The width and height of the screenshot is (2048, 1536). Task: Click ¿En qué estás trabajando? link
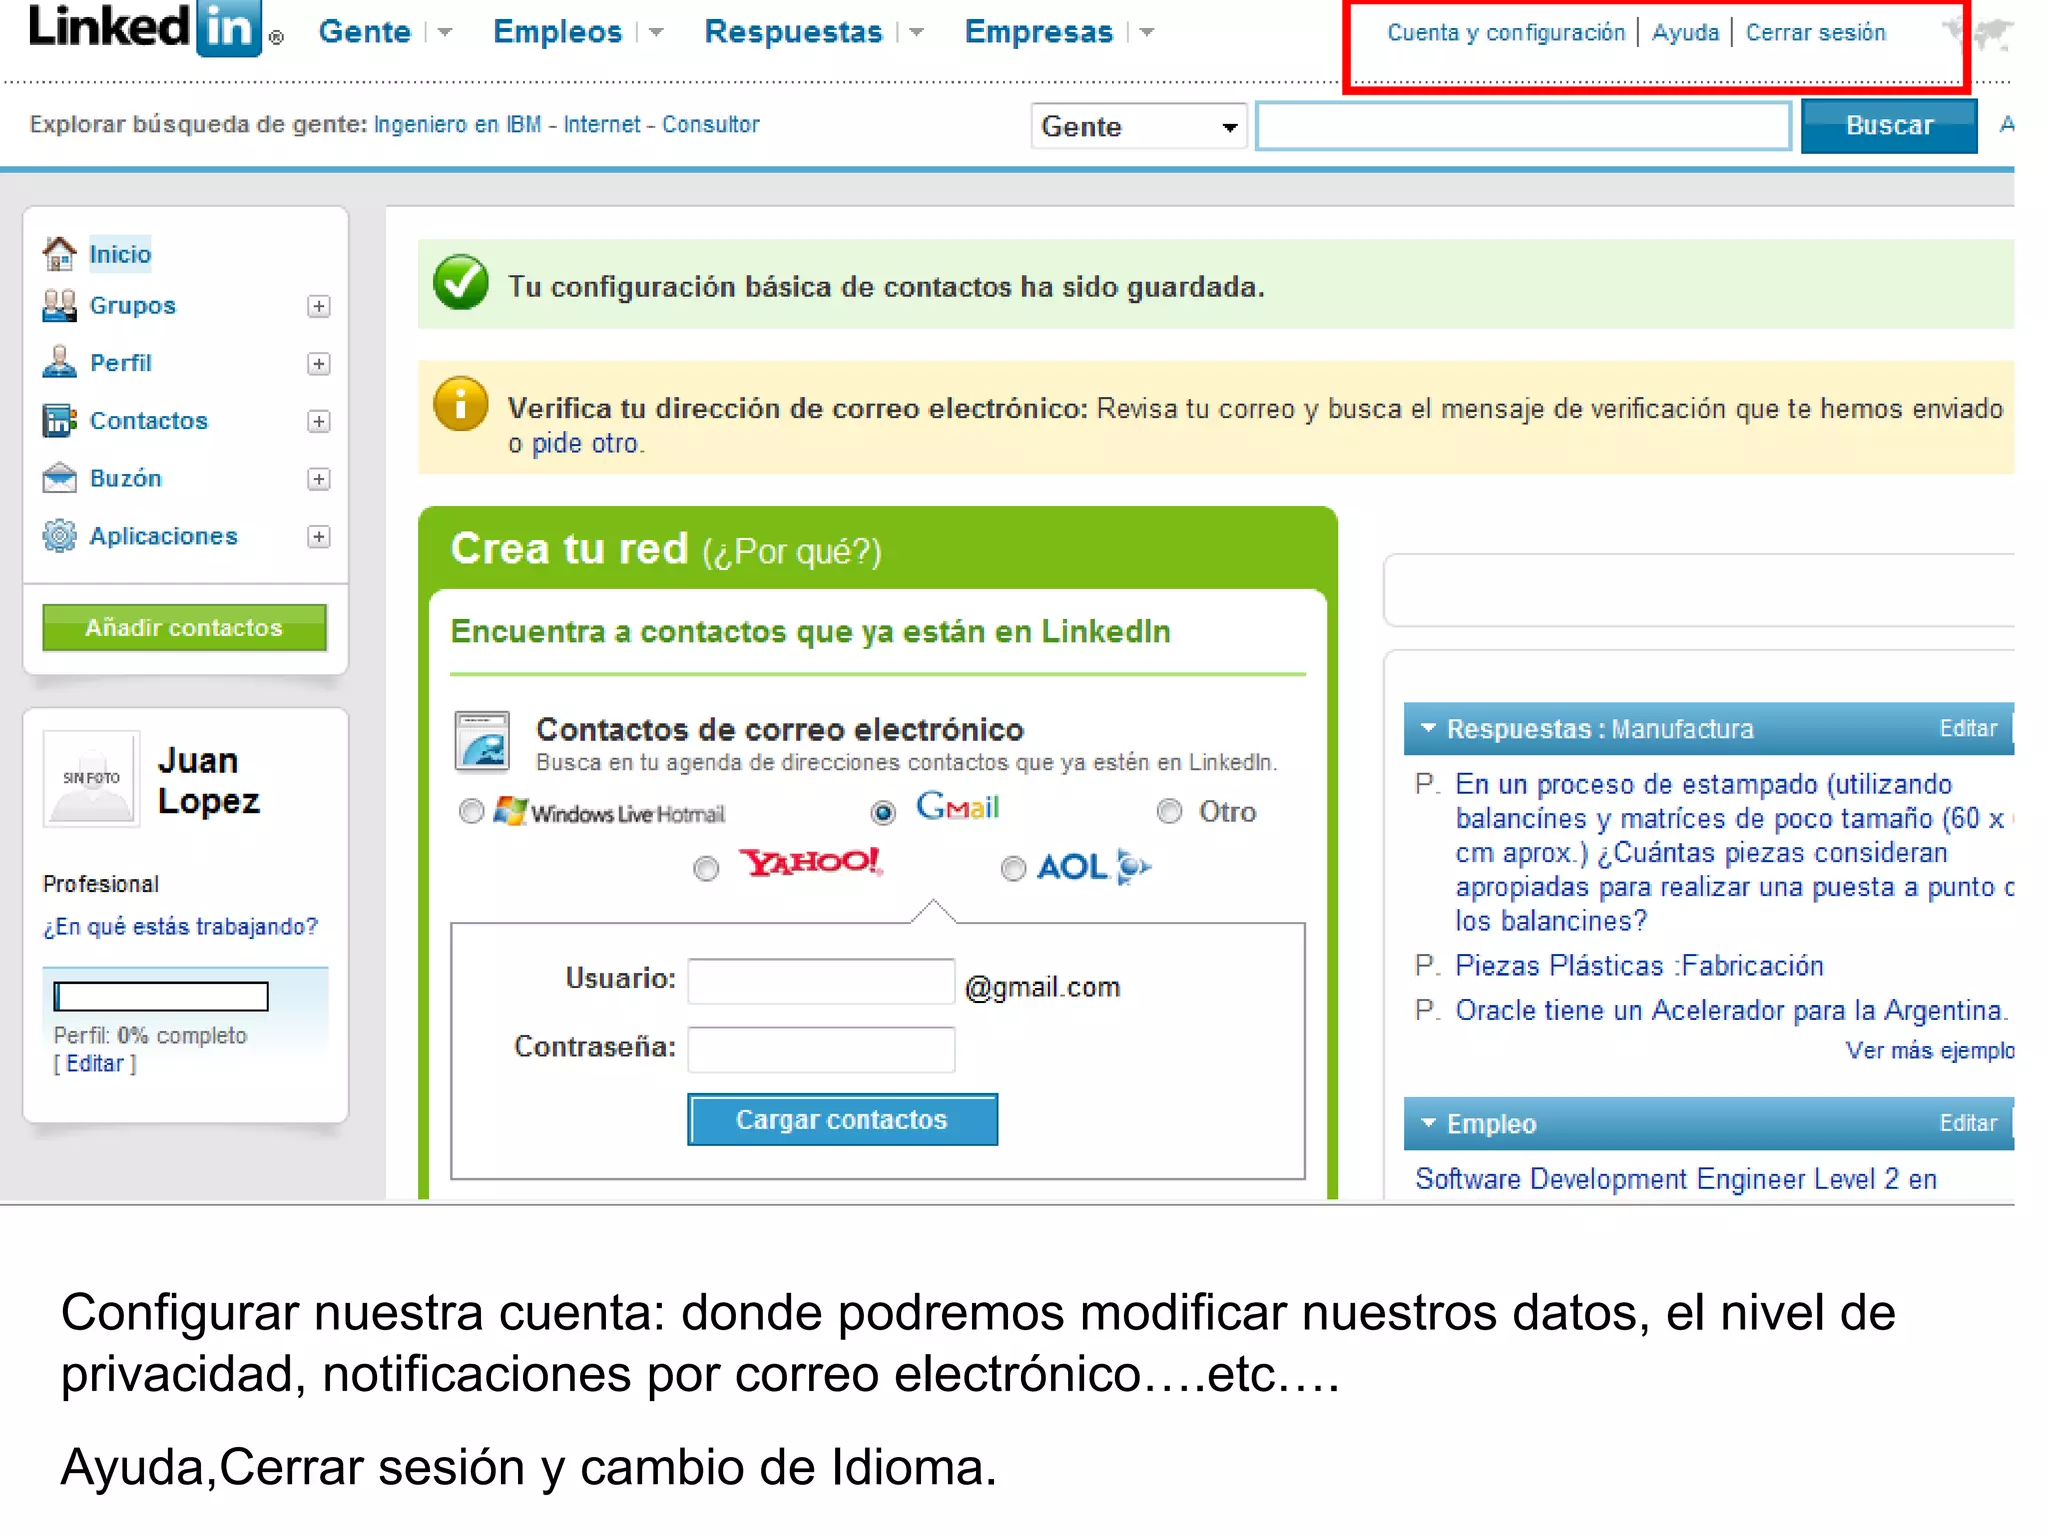click(x=180, y=927)
